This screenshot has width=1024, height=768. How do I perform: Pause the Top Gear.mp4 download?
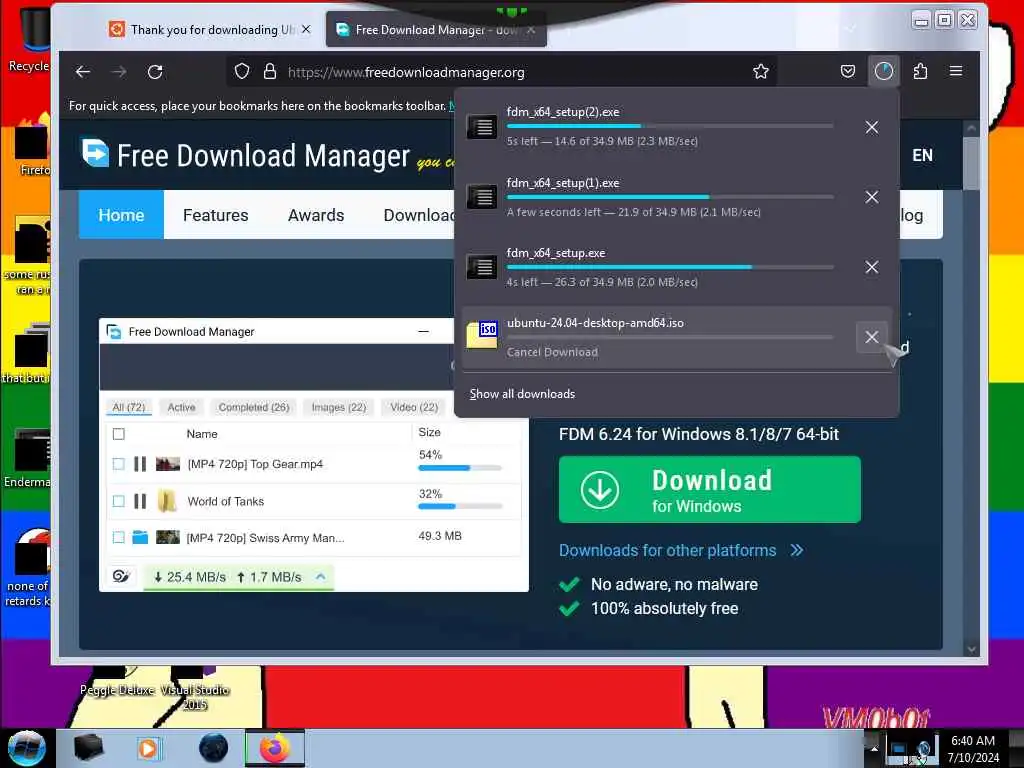point(140,464)
